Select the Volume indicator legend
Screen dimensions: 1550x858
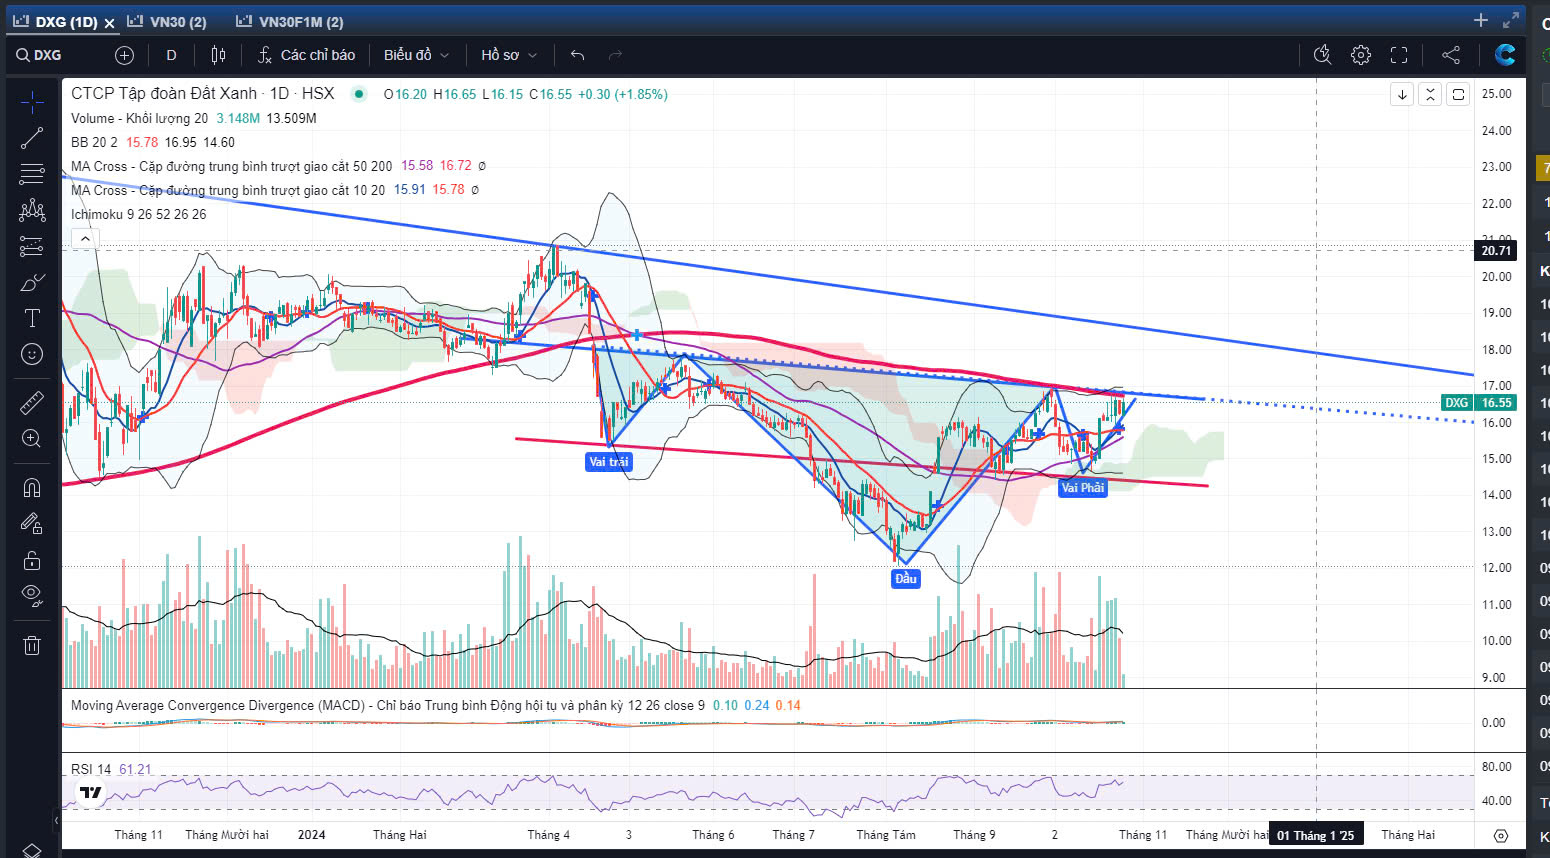139,118
